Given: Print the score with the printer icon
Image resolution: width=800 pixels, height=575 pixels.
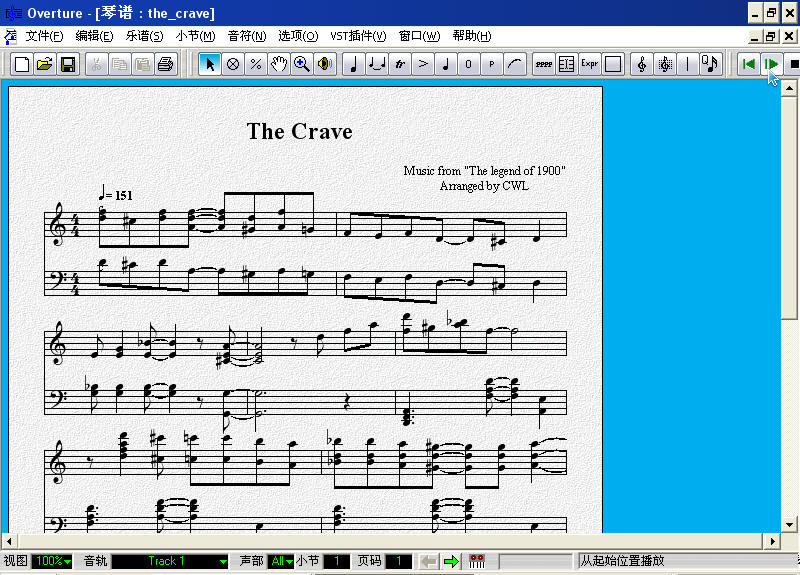Looking at the screenshot, I should (x=165, y=64).
